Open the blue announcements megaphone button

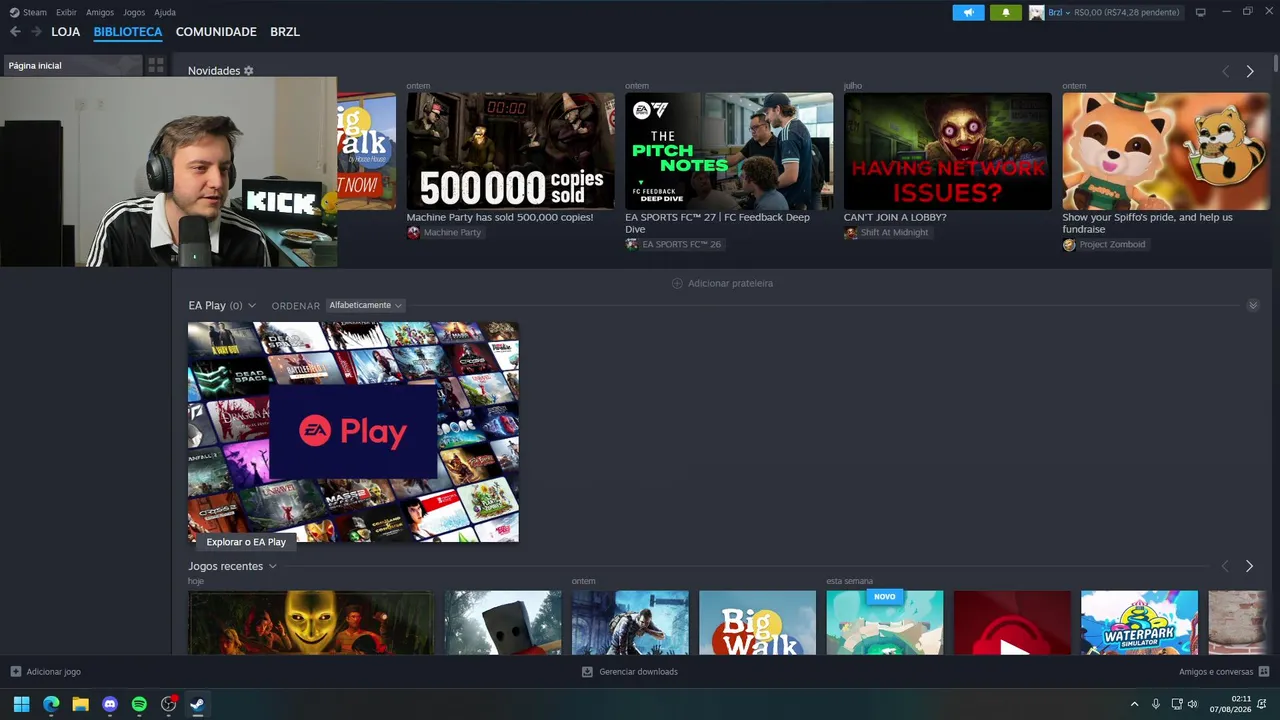pyautogui.click(x=968, y=12)
